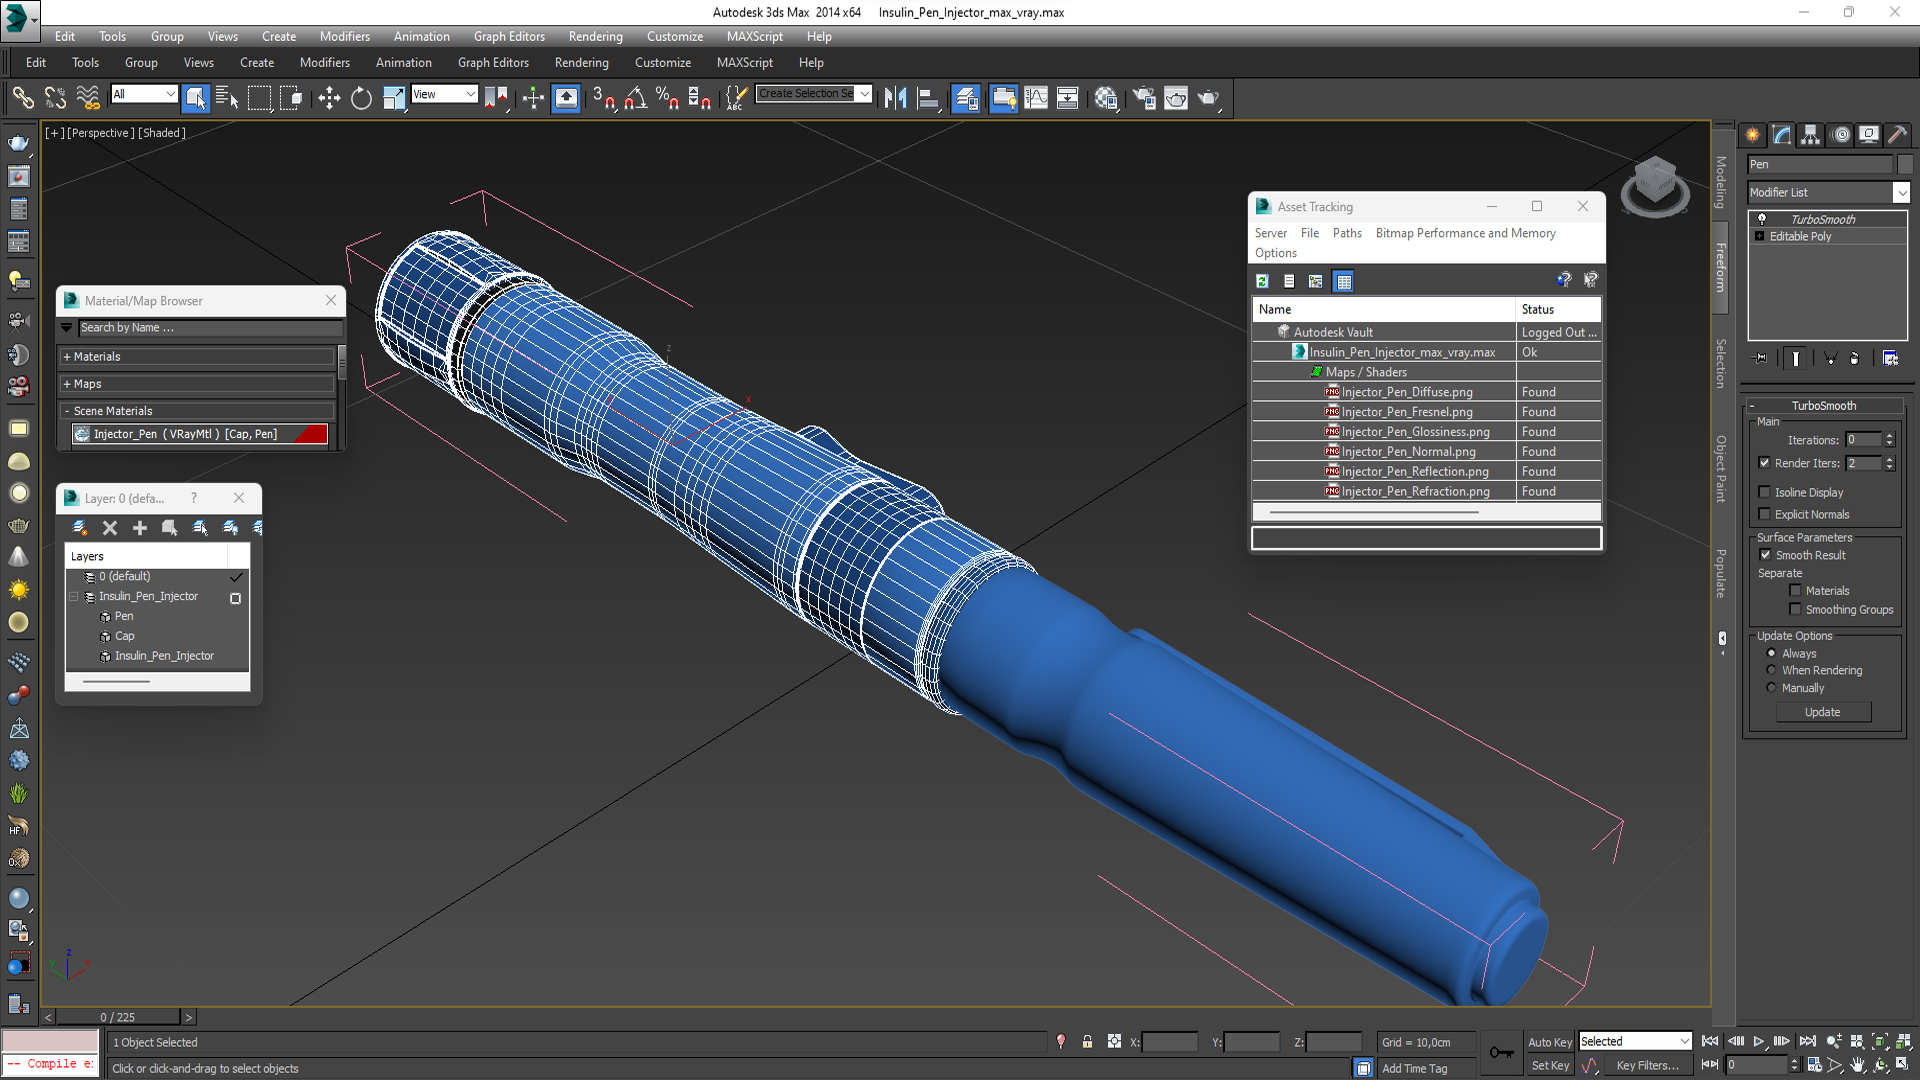Open Paths menu in Asset Tracking
Image resolution: width=1920 pixels, height=1080 pixels.
click(1347, 233)
